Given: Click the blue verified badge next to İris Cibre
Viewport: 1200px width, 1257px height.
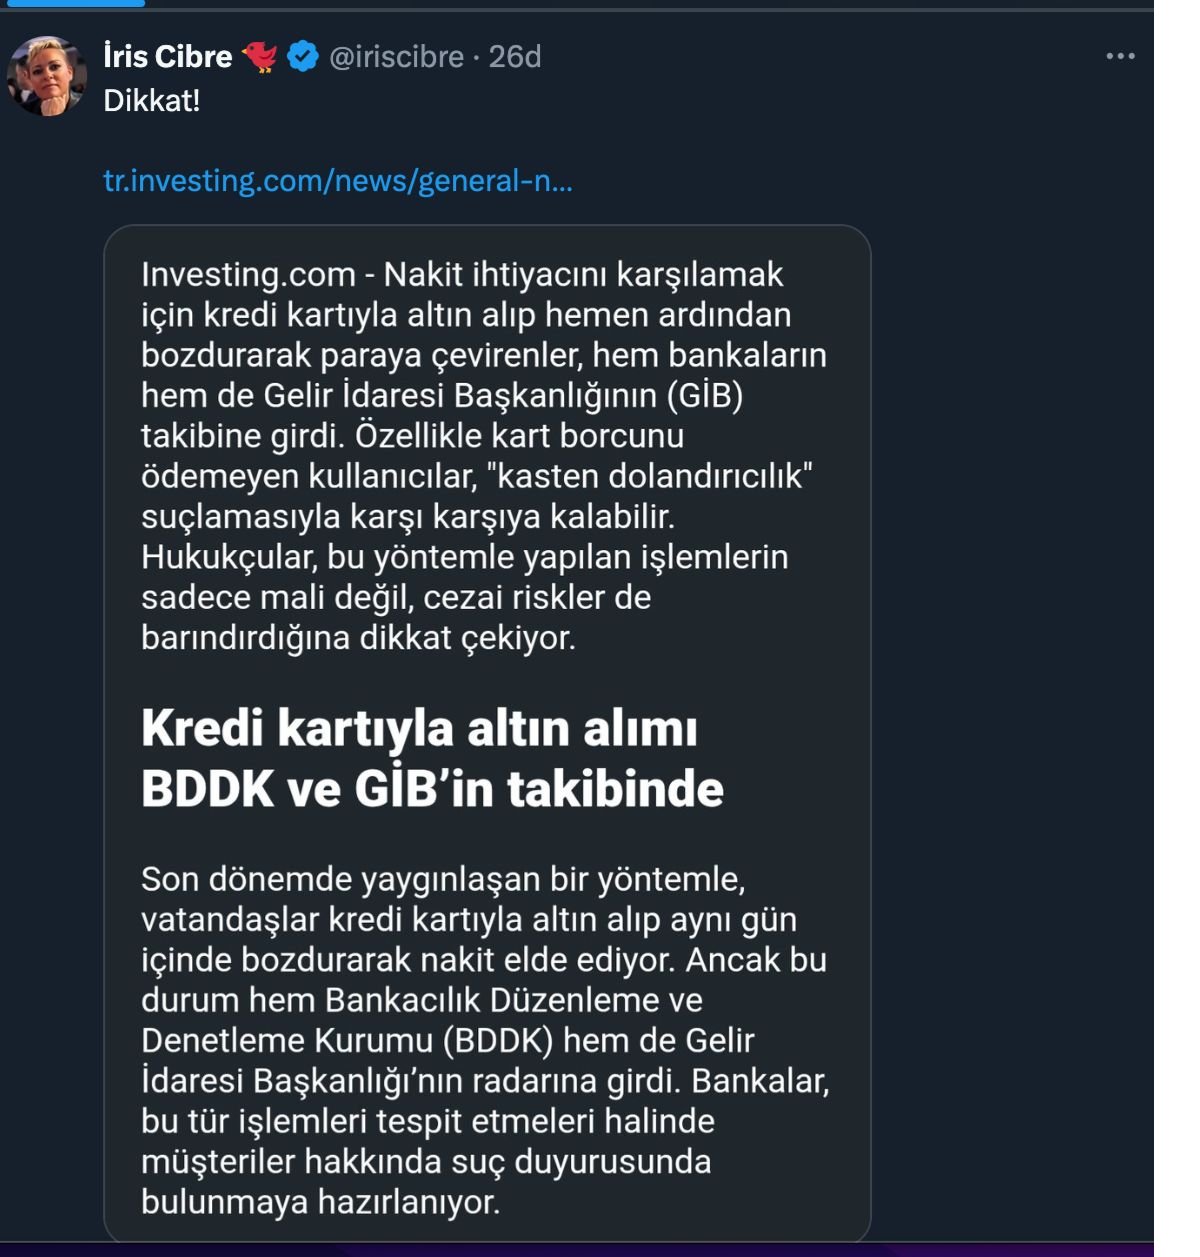Looking at the screenshot, I should tap(303, 57).
